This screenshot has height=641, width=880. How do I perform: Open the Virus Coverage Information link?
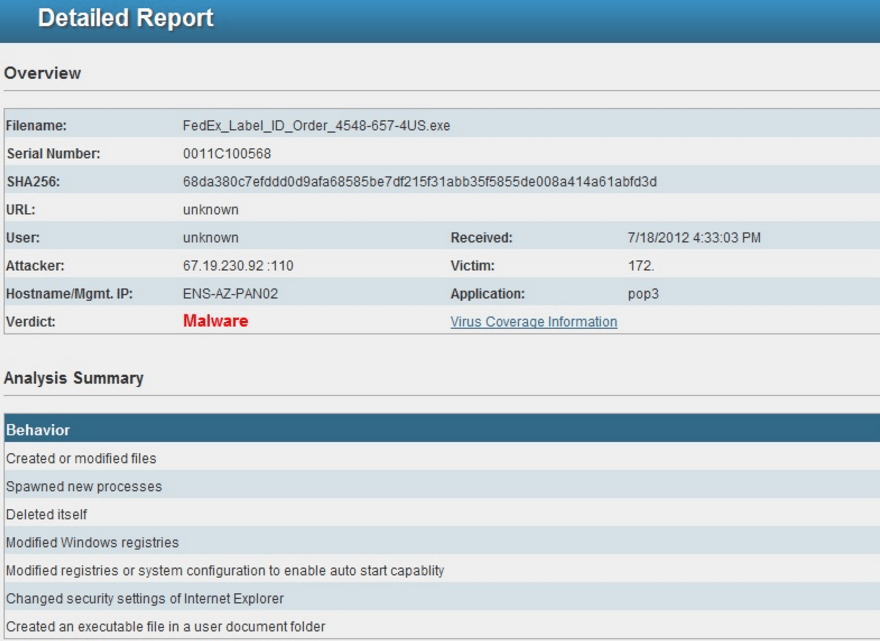tap(534, 322)
